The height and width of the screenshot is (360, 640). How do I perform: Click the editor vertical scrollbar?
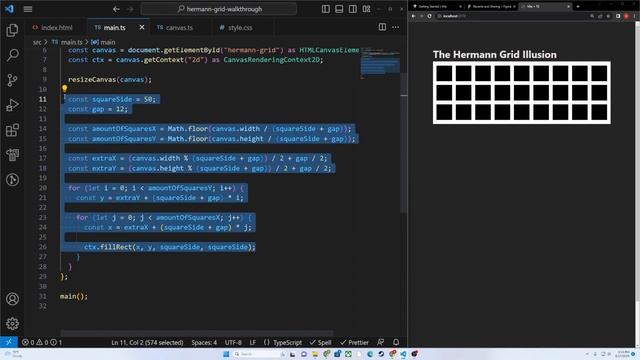point(404,143)
